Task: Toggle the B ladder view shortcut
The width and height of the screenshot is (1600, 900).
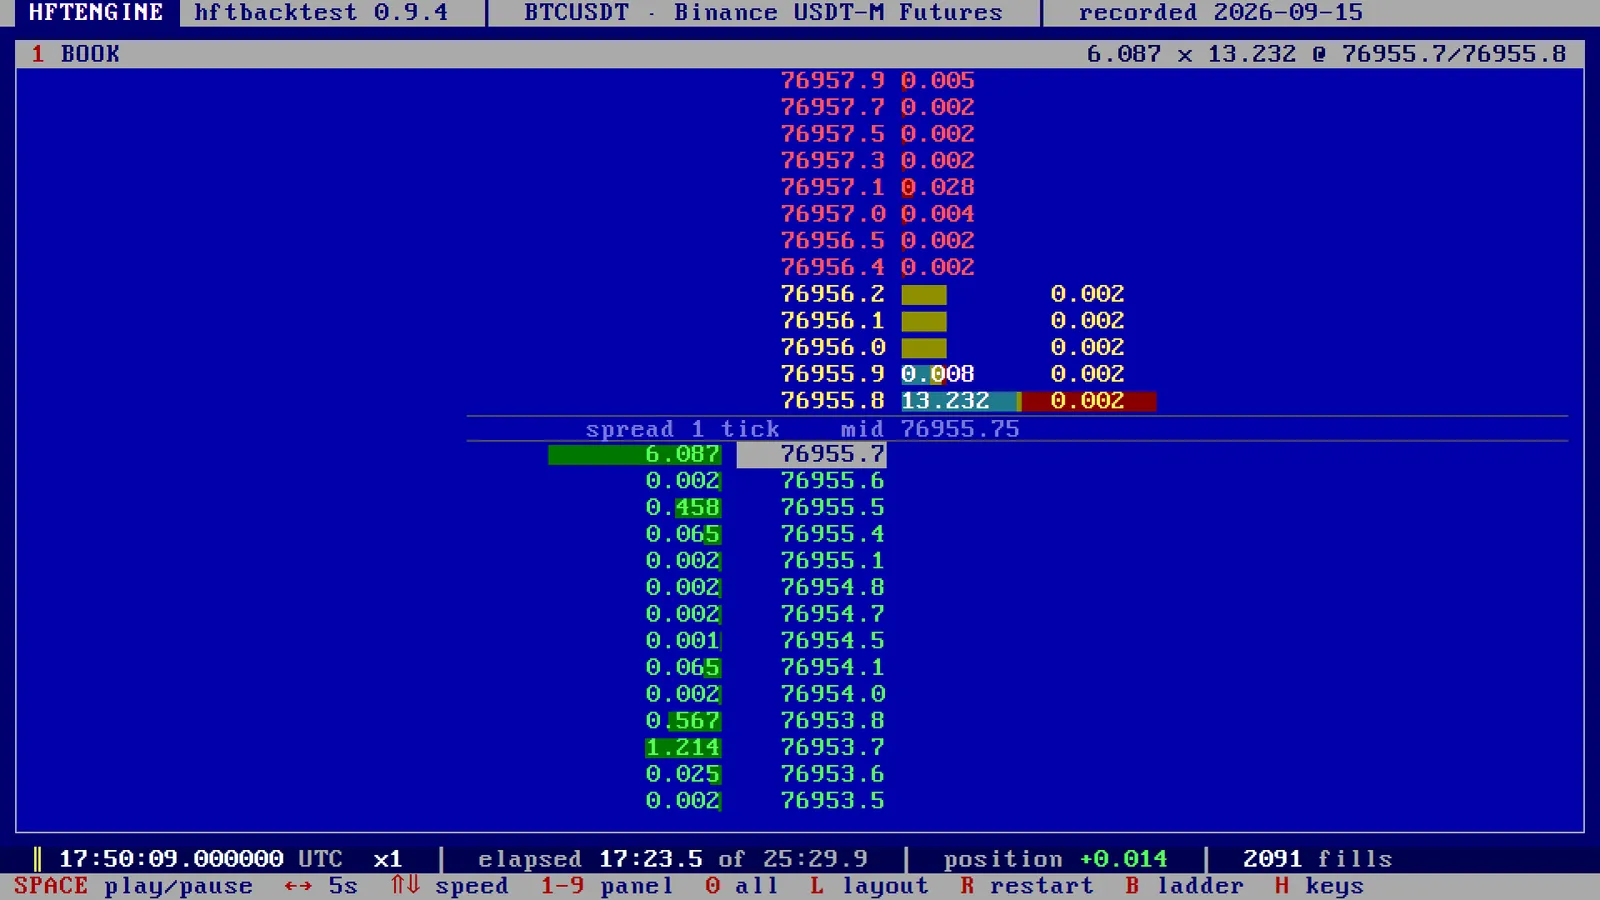Action: (1184, 886)
